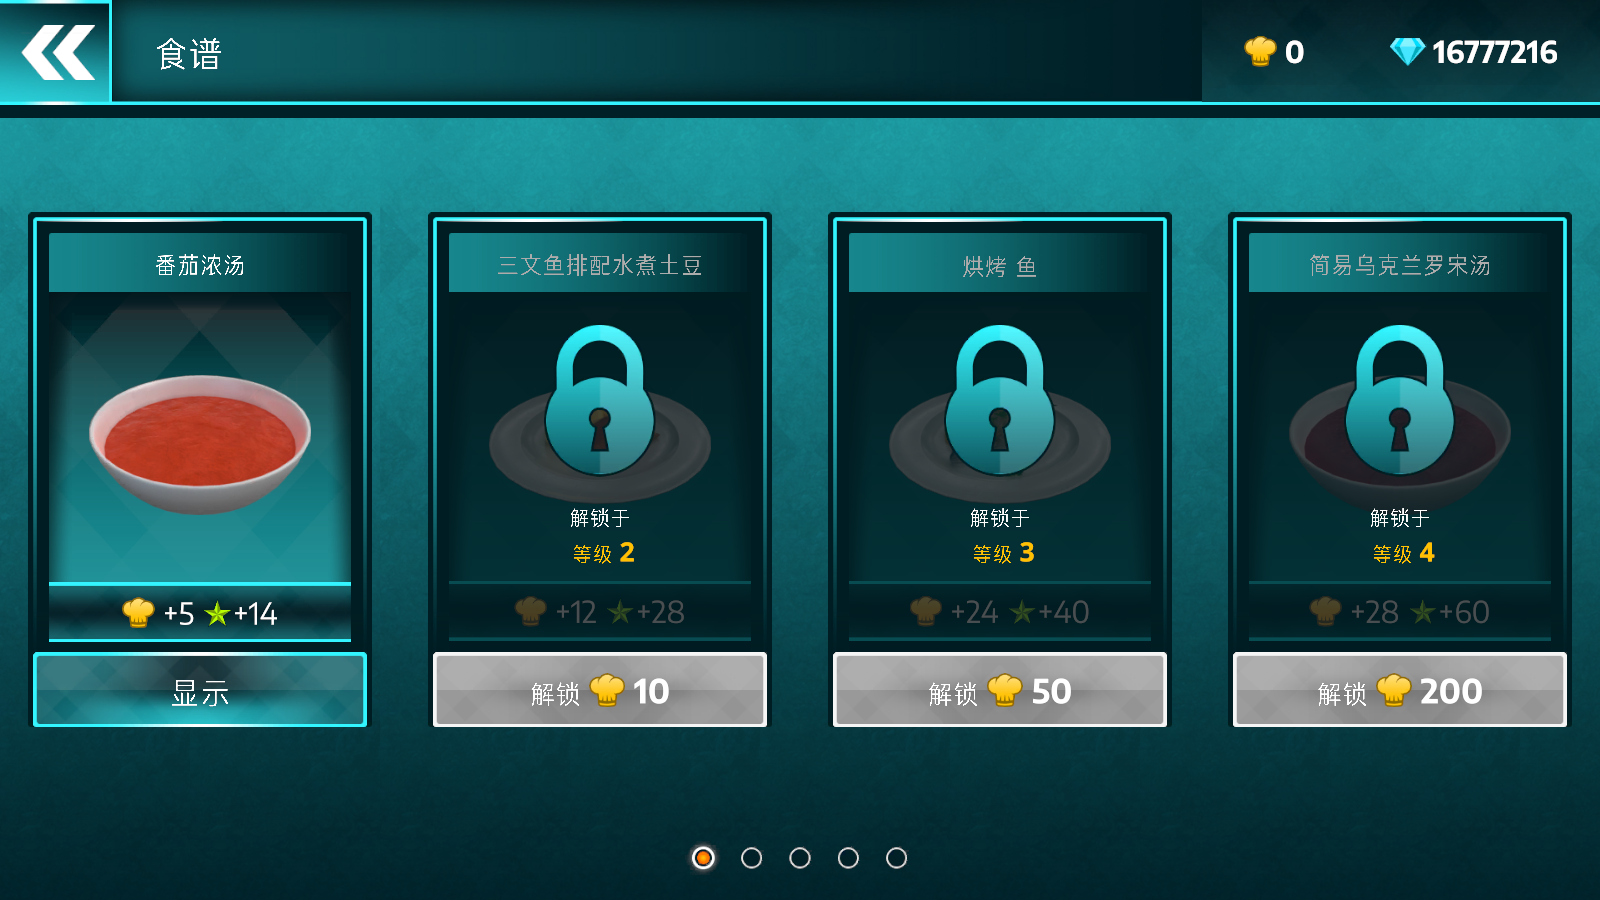Switch to the third page dot

[x=800, y=858]
